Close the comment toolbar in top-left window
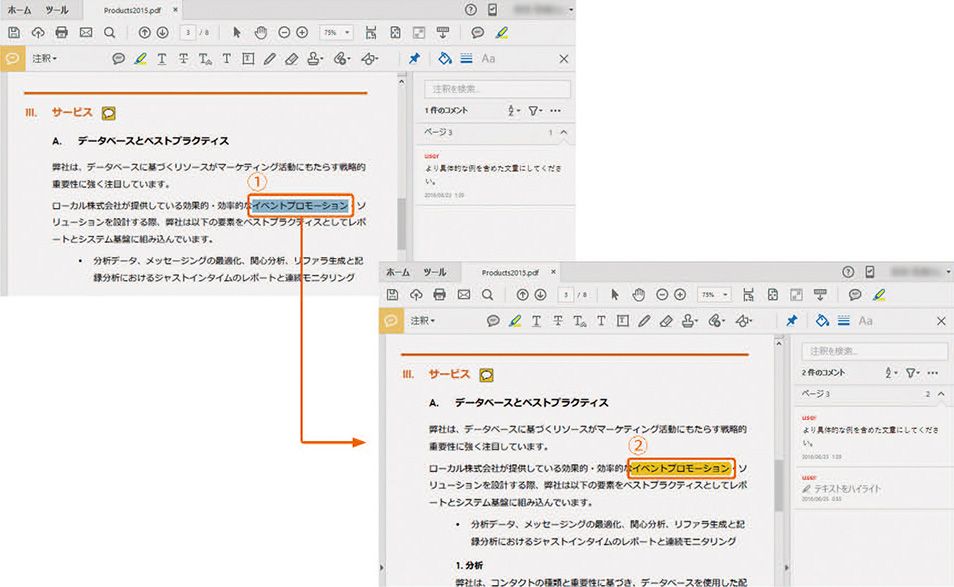The image size is (954, 587). (563, 58)
